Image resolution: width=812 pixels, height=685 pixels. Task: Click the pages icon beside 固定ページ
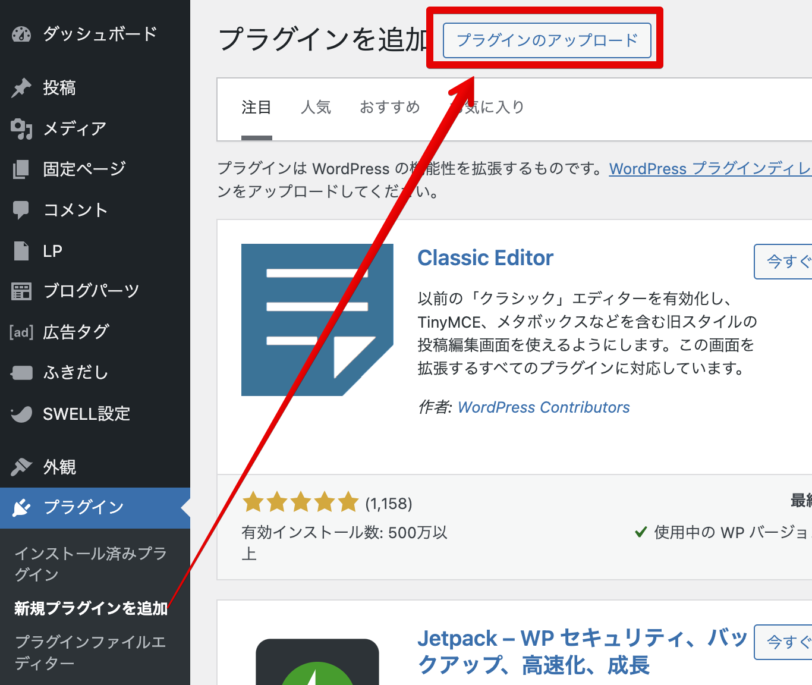21,169
